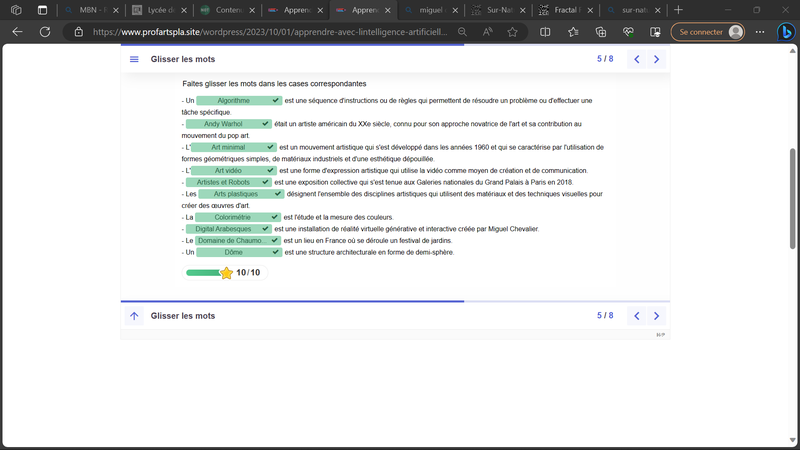Click the checkmark on Art minimal
The height and width of the screenshot is (450, 800).
point(273,147)
